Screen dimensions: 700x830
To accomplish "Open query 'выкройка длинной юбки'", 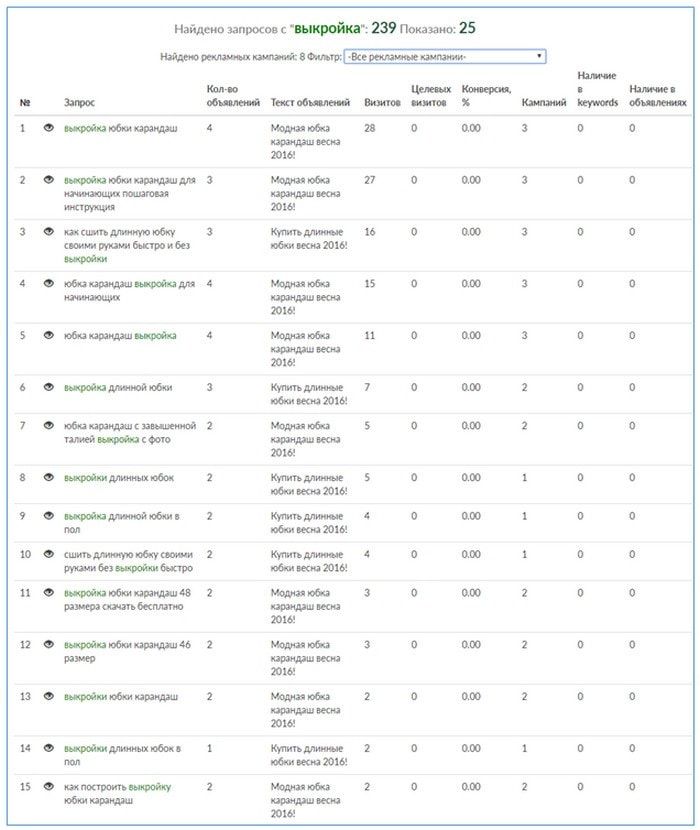I will 118,386.
